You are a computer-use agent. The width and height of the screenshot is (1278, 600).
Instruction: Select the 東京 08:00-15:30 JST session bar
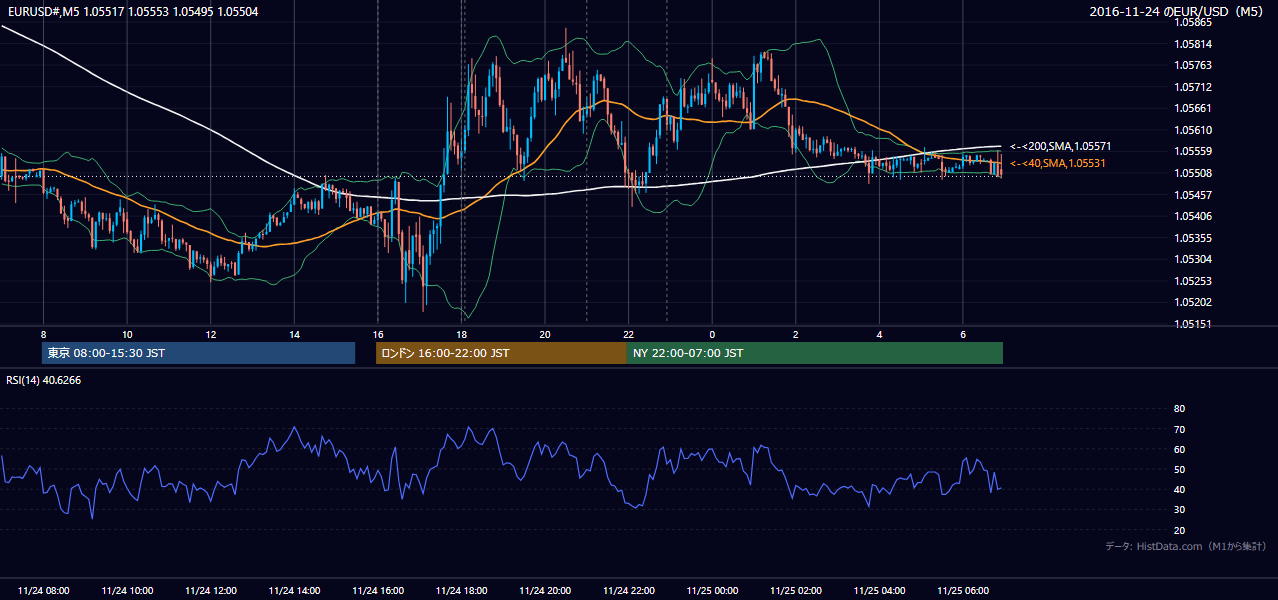pyautogui.click(x=198, y=353)
